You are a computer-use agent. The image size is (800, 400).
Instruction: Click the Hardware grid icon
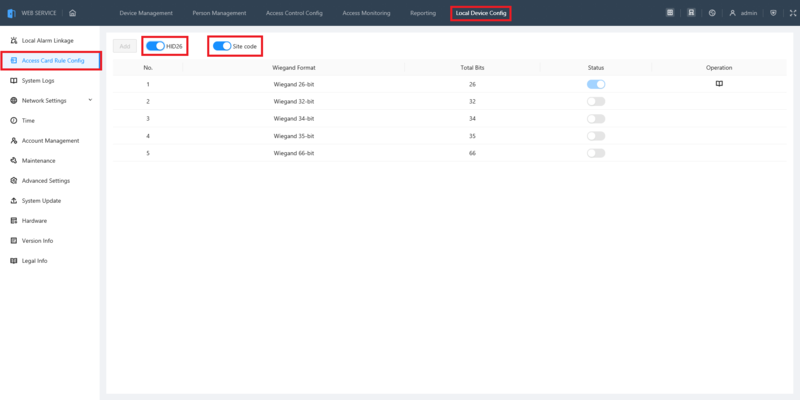[x=14, y=220]
